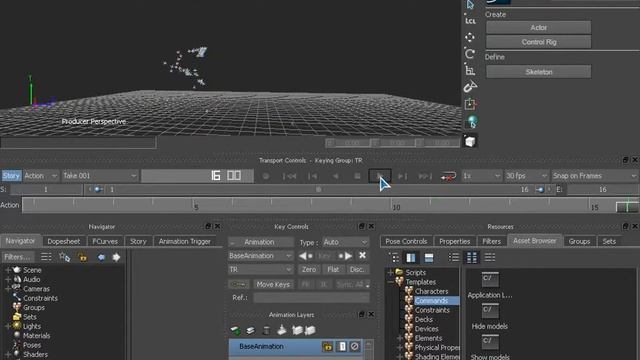Expand the Scripts folder in Asset Browser

coord(390,272)
